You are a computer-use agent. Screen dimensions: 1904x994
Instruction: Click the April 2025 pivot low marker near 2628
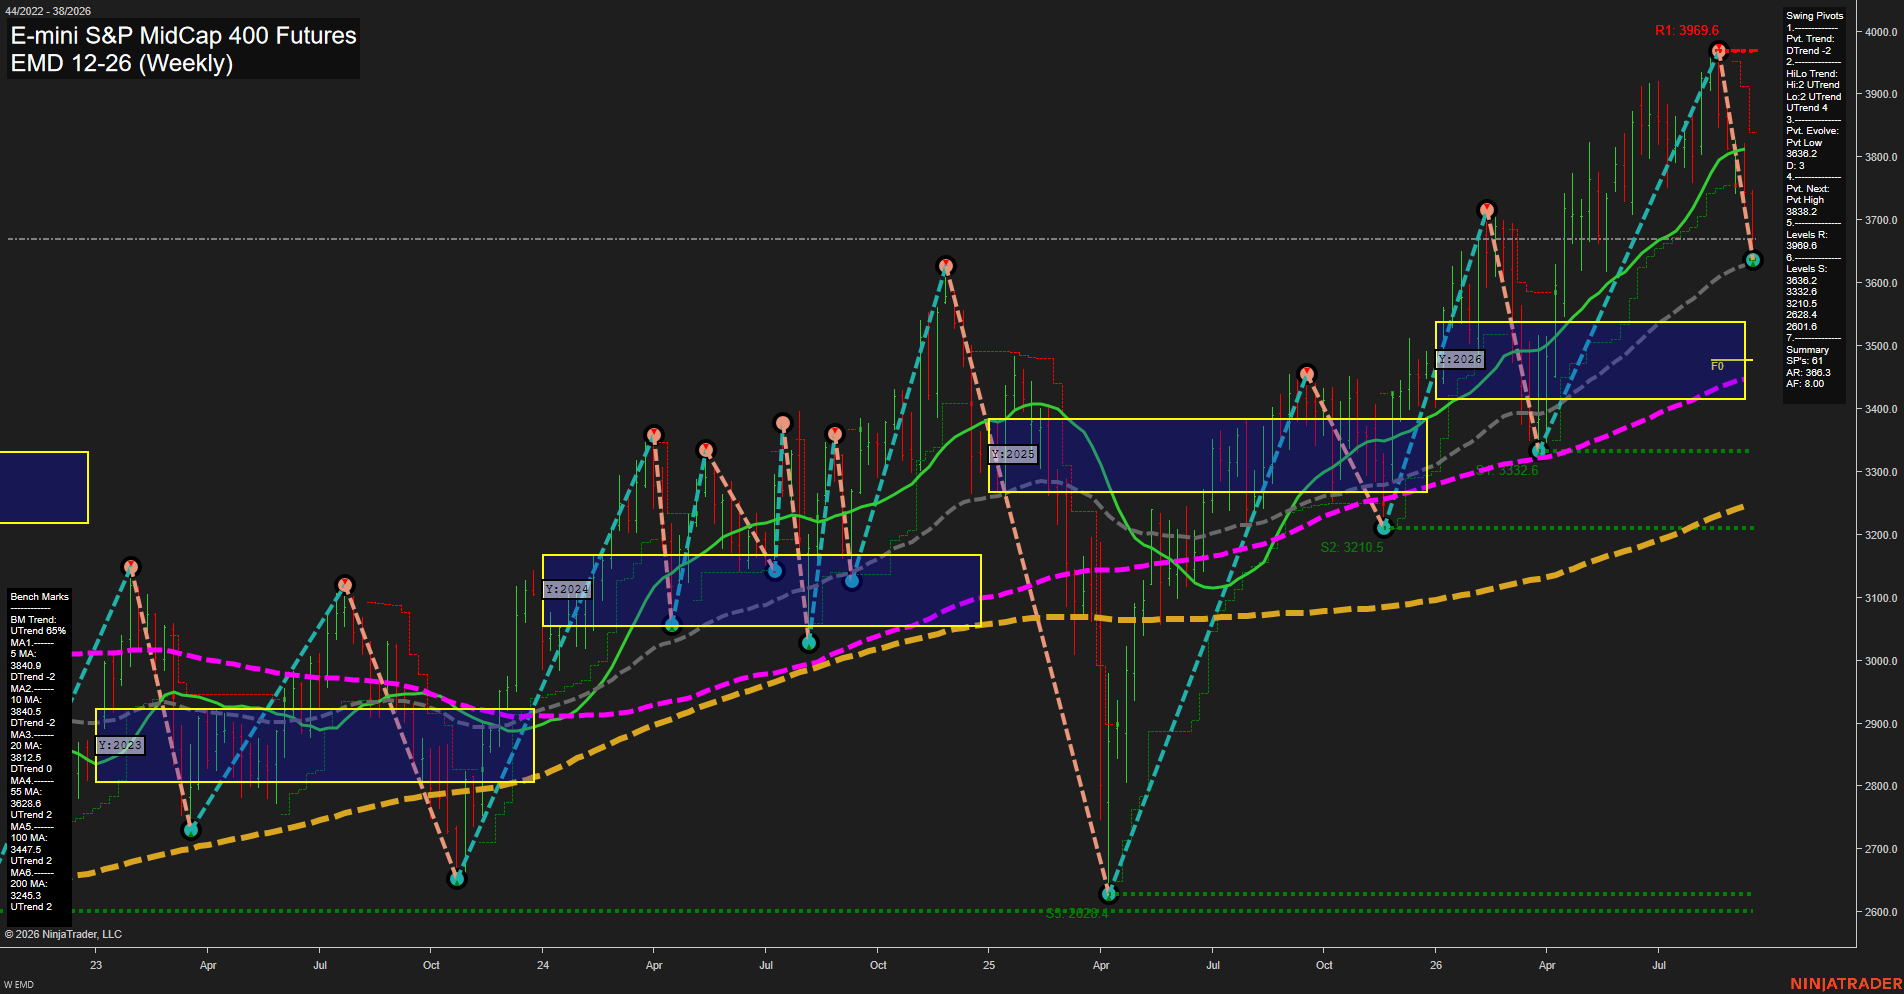pos(1107,893)
